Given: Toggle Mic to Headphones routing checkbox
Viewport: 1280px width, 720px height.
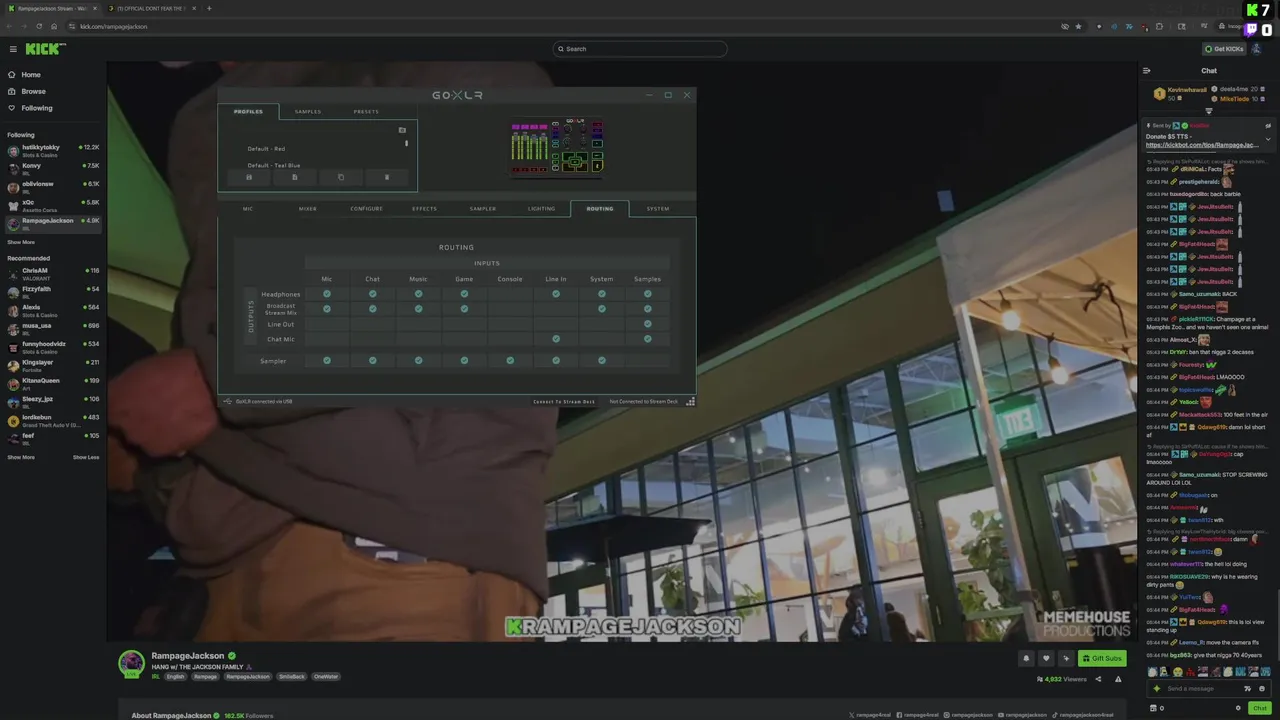Looking at the screenshot, I should pos(327,294).
